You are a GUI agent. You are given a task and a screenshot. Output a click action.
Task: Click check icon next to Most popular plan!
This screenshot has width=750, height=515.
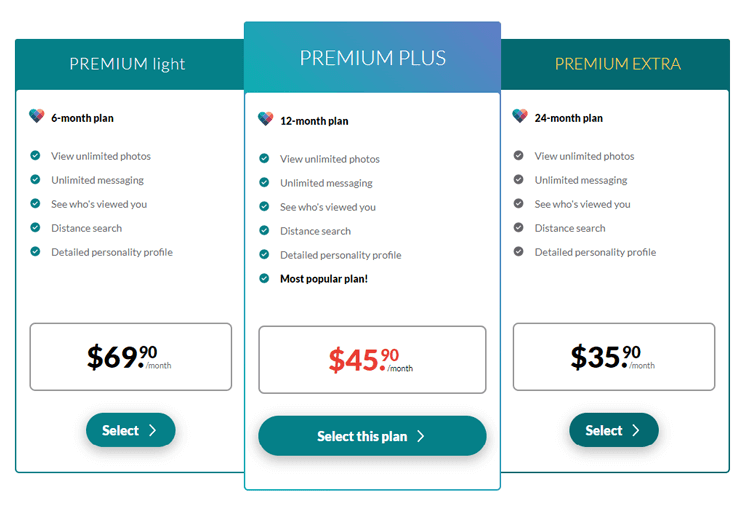(x=264, y=278)
